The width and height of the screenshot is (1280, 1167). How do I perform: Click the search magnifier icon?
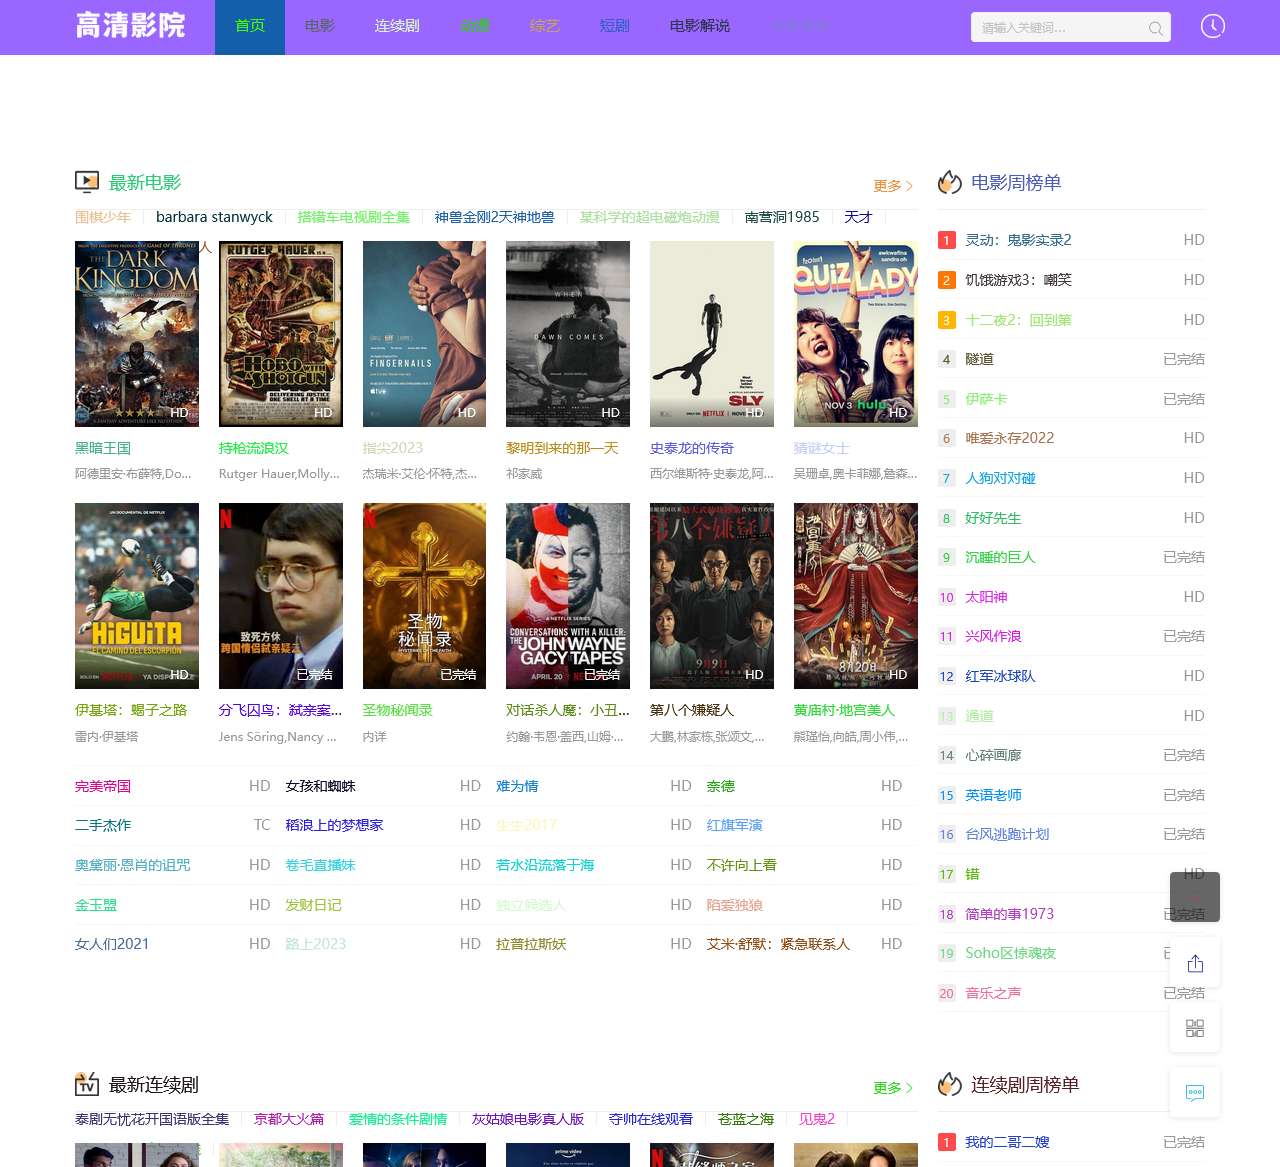(x=1155, y=28)
